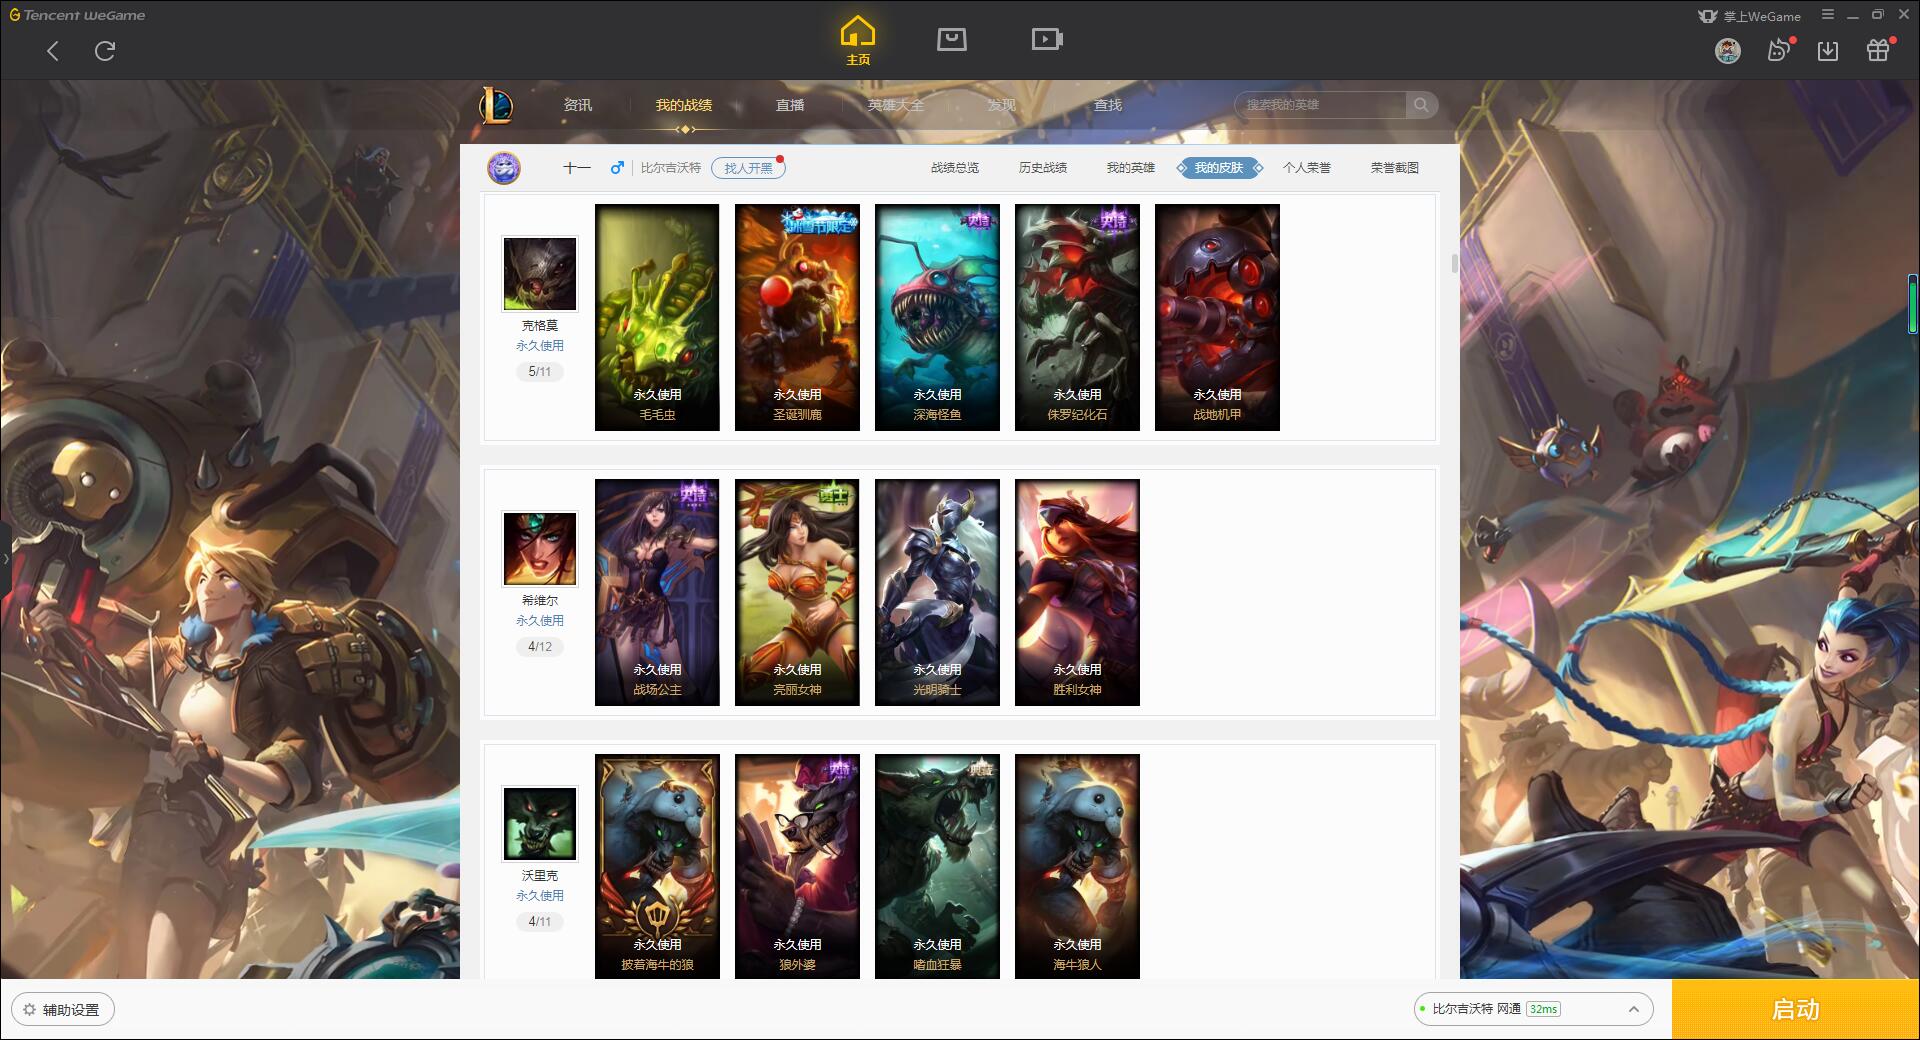The width and height of the screenshot is (1920, 1040).
Task: Open the 我的战绩 tab
Action: coord(684,105)
